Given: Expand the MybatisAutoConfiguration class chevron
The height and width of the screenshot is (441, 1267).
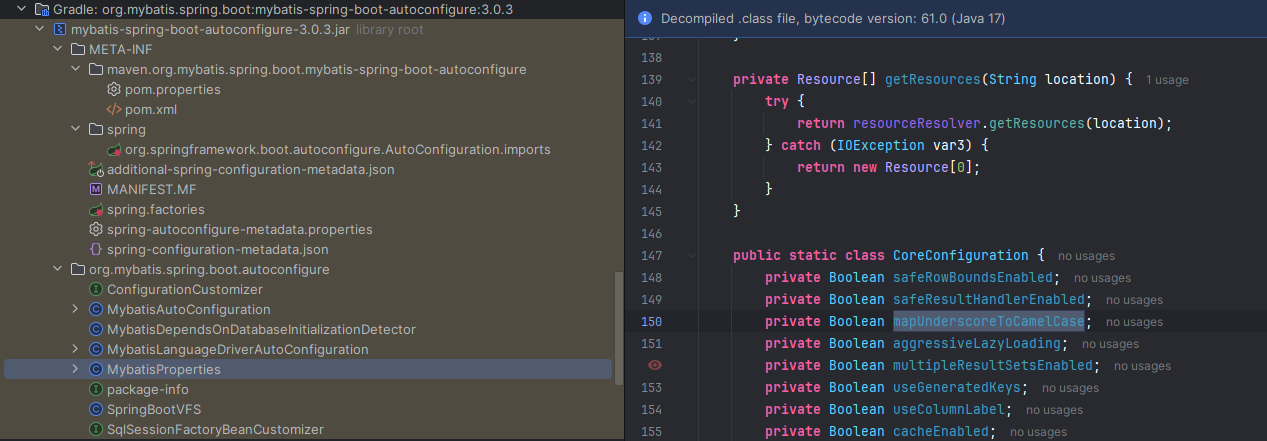Looking at the screenshot, I should point(75,309).
